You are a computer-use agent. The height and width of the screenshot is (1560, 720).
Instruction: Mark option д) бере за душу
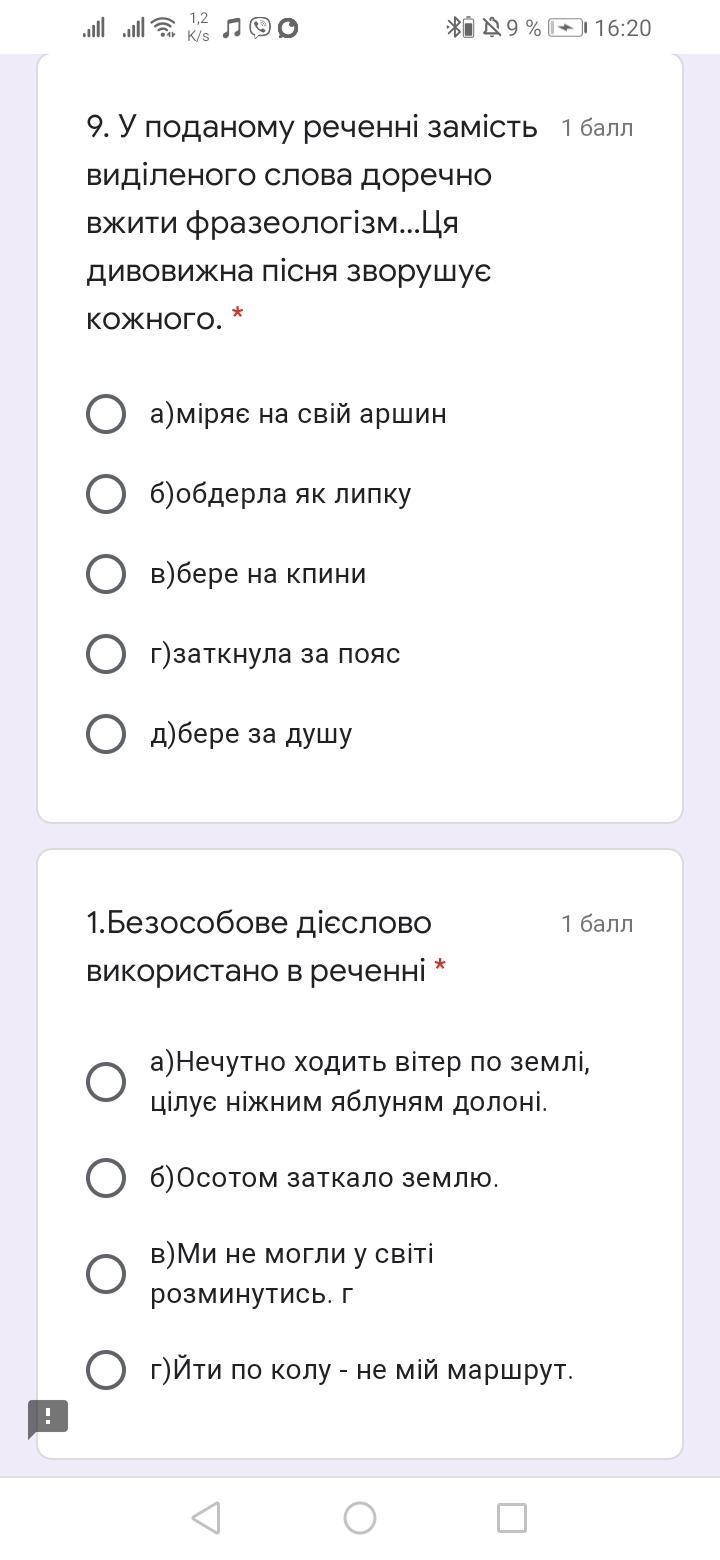pos(106,734)
